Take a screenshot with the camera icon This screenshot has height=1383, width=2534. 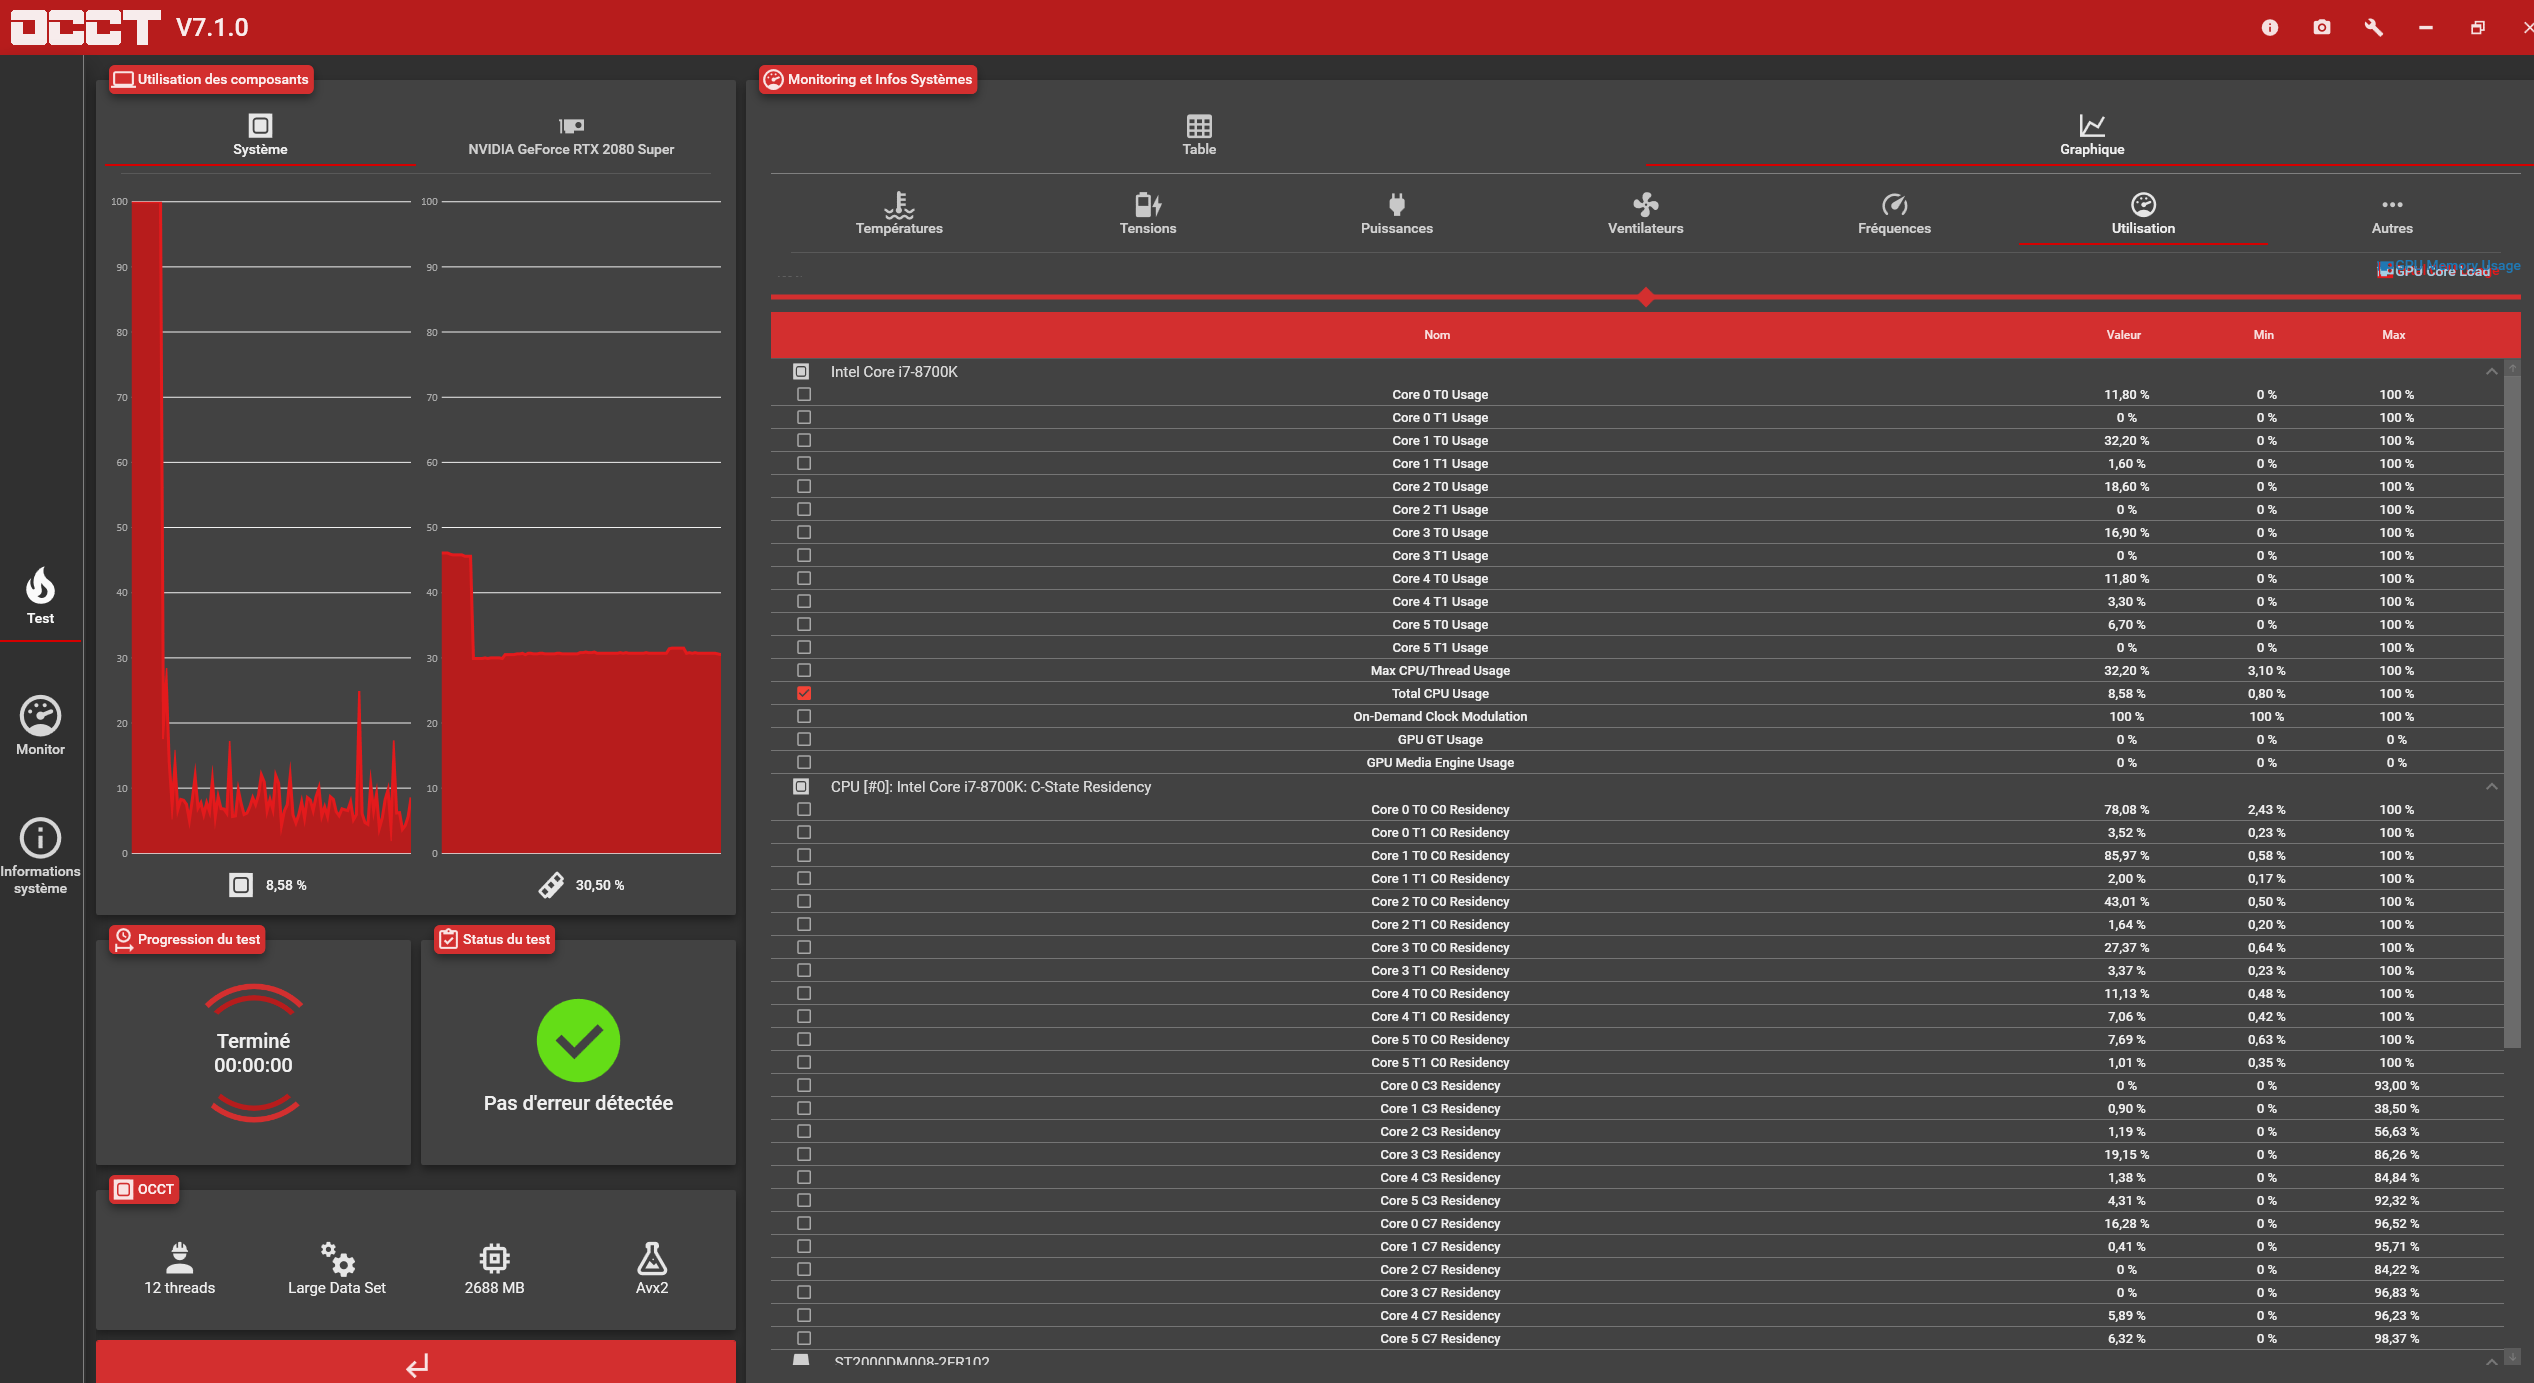pos(2321,27)
